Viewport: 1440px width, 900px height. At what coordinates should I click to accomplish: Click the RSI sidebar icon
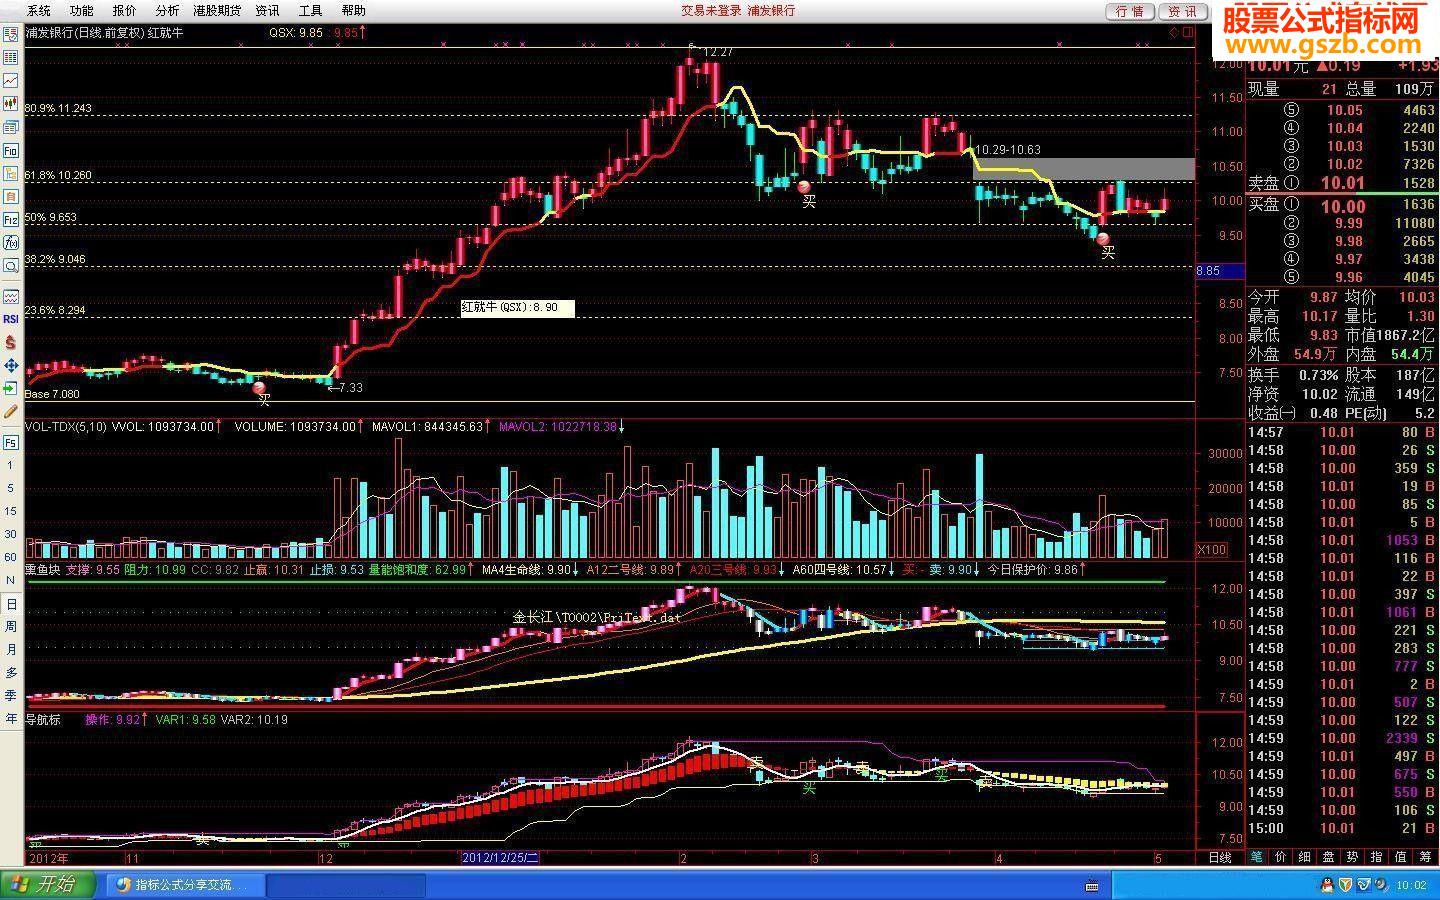(11, 319)
